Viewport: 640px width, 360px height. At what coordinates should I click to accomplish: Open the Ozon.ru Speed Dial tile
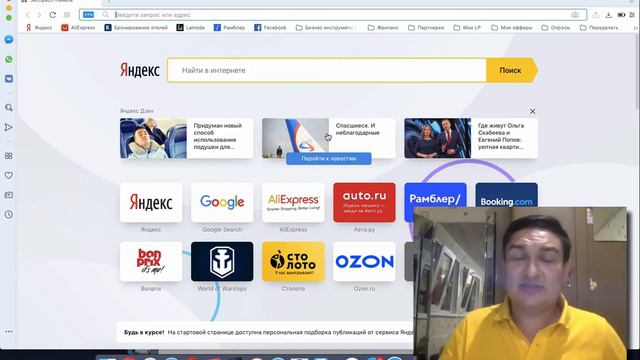364,262
